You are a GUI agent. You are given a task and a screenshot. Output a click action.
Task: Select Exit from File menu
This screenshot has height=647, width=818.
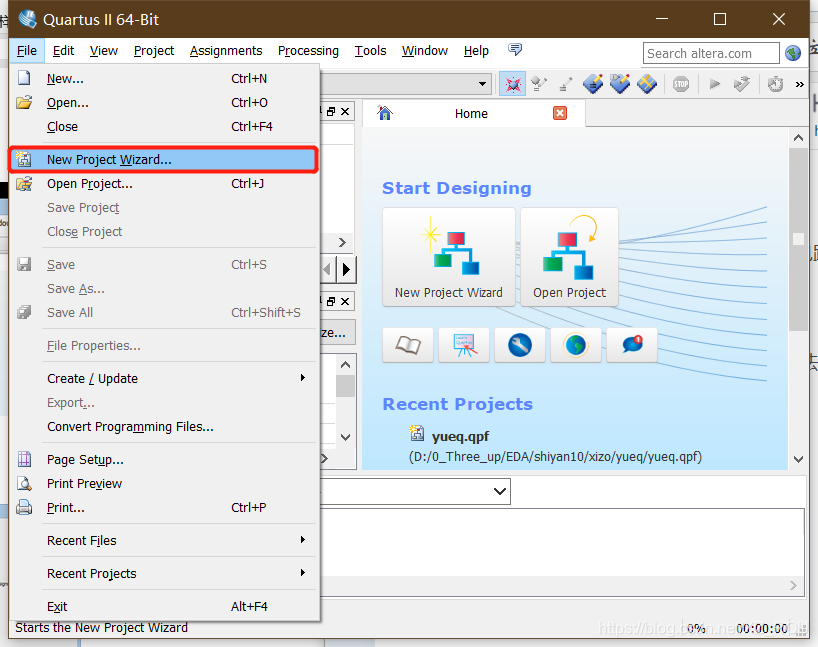coord(163,606)
